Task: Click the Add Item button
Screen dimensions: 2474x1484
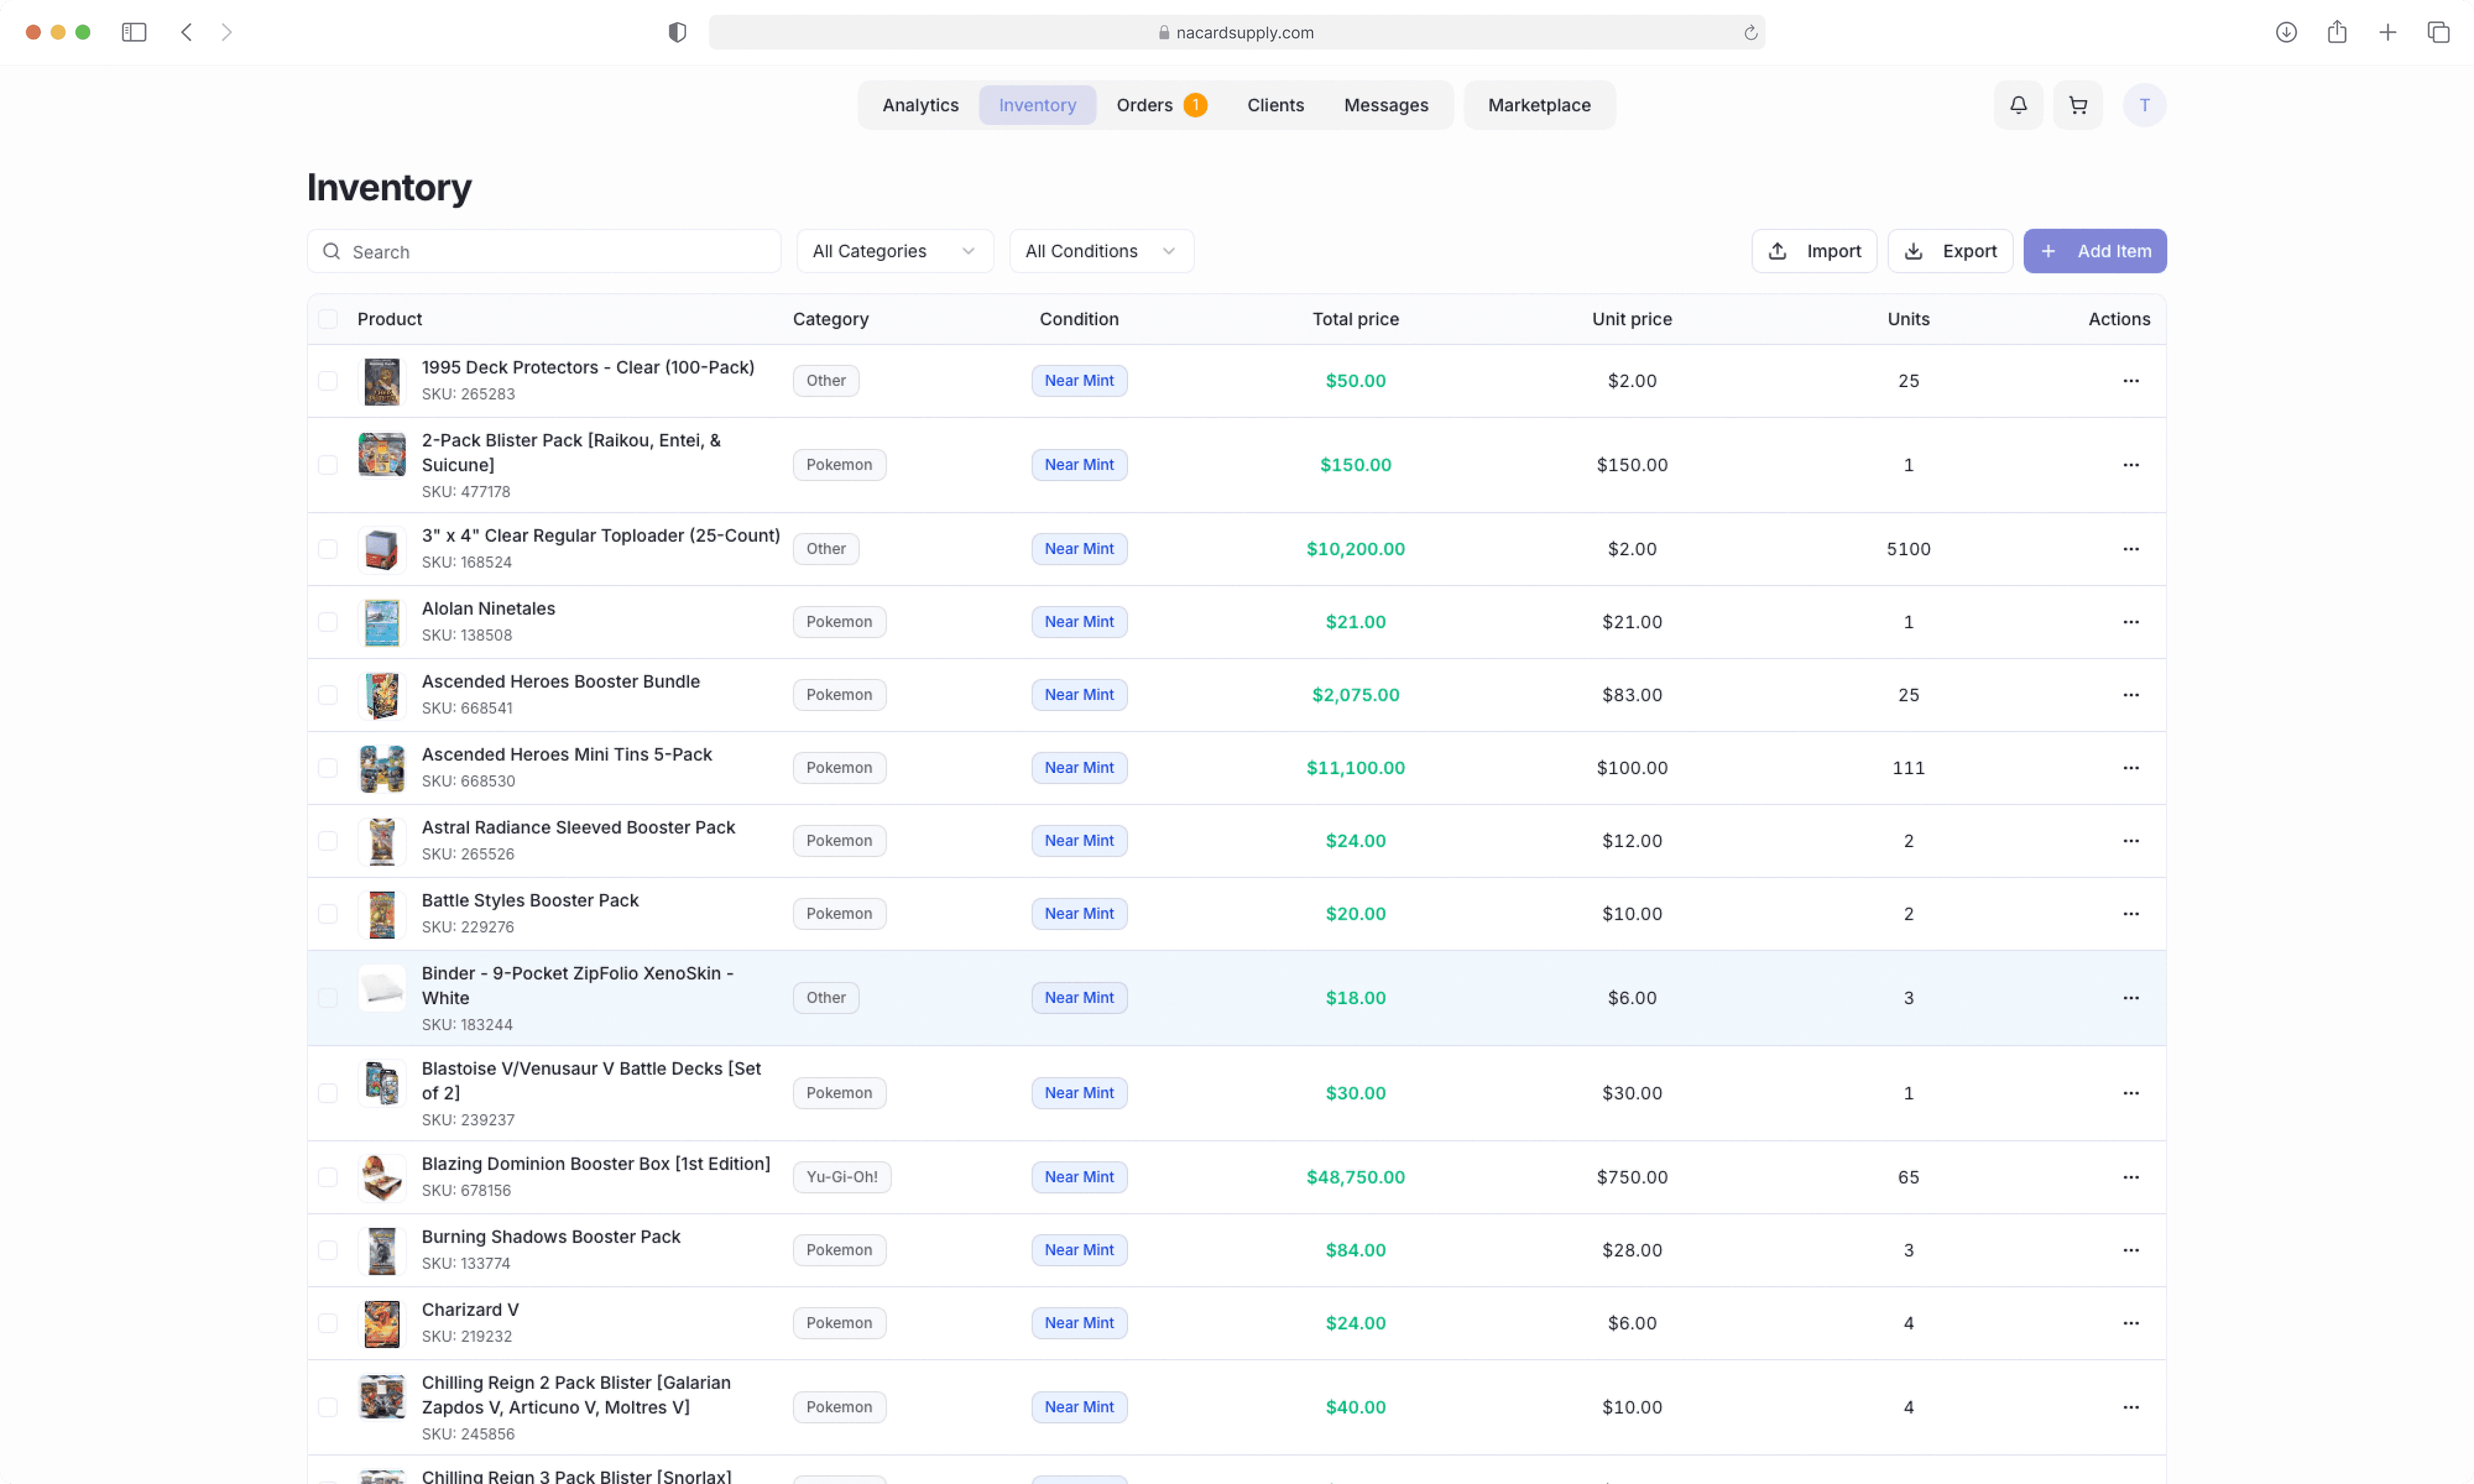Action: 2094,251
